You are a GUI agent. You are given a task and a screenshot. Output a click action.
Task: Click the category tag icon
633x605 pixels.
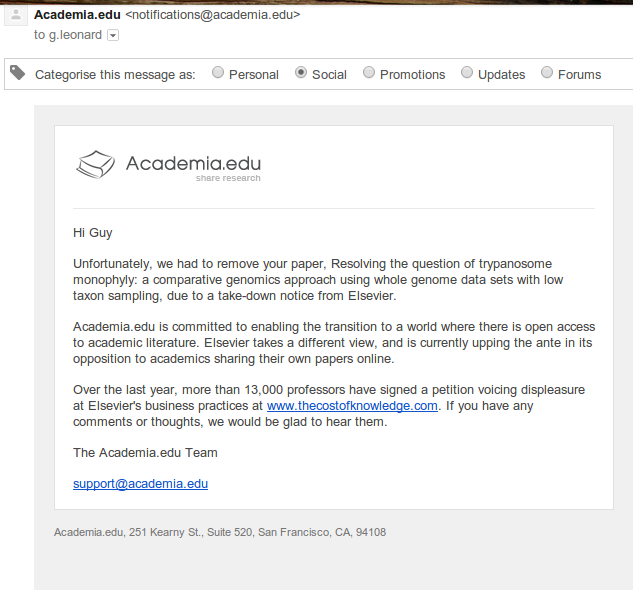pos(18,73)
